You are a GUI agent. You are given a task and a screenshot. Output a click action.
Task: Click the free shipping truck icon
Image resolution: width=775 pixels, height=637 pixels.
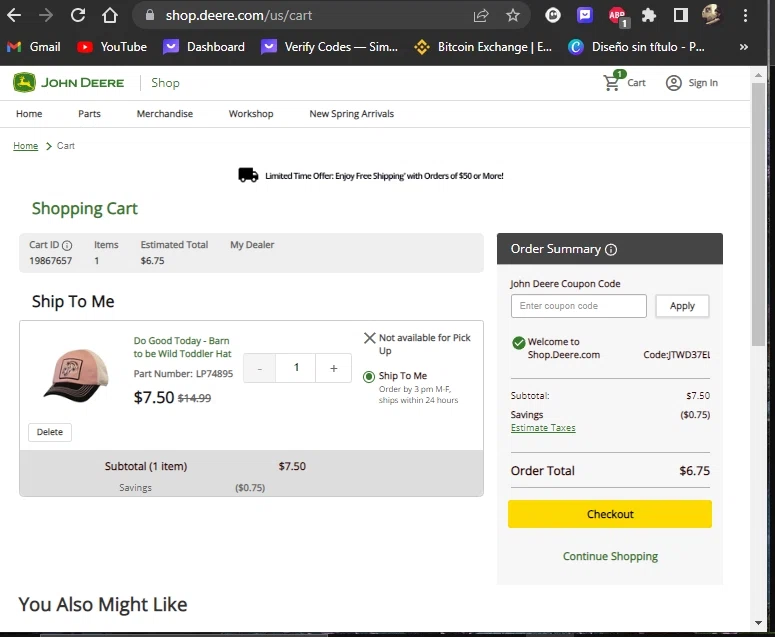[x=248, y=175]
